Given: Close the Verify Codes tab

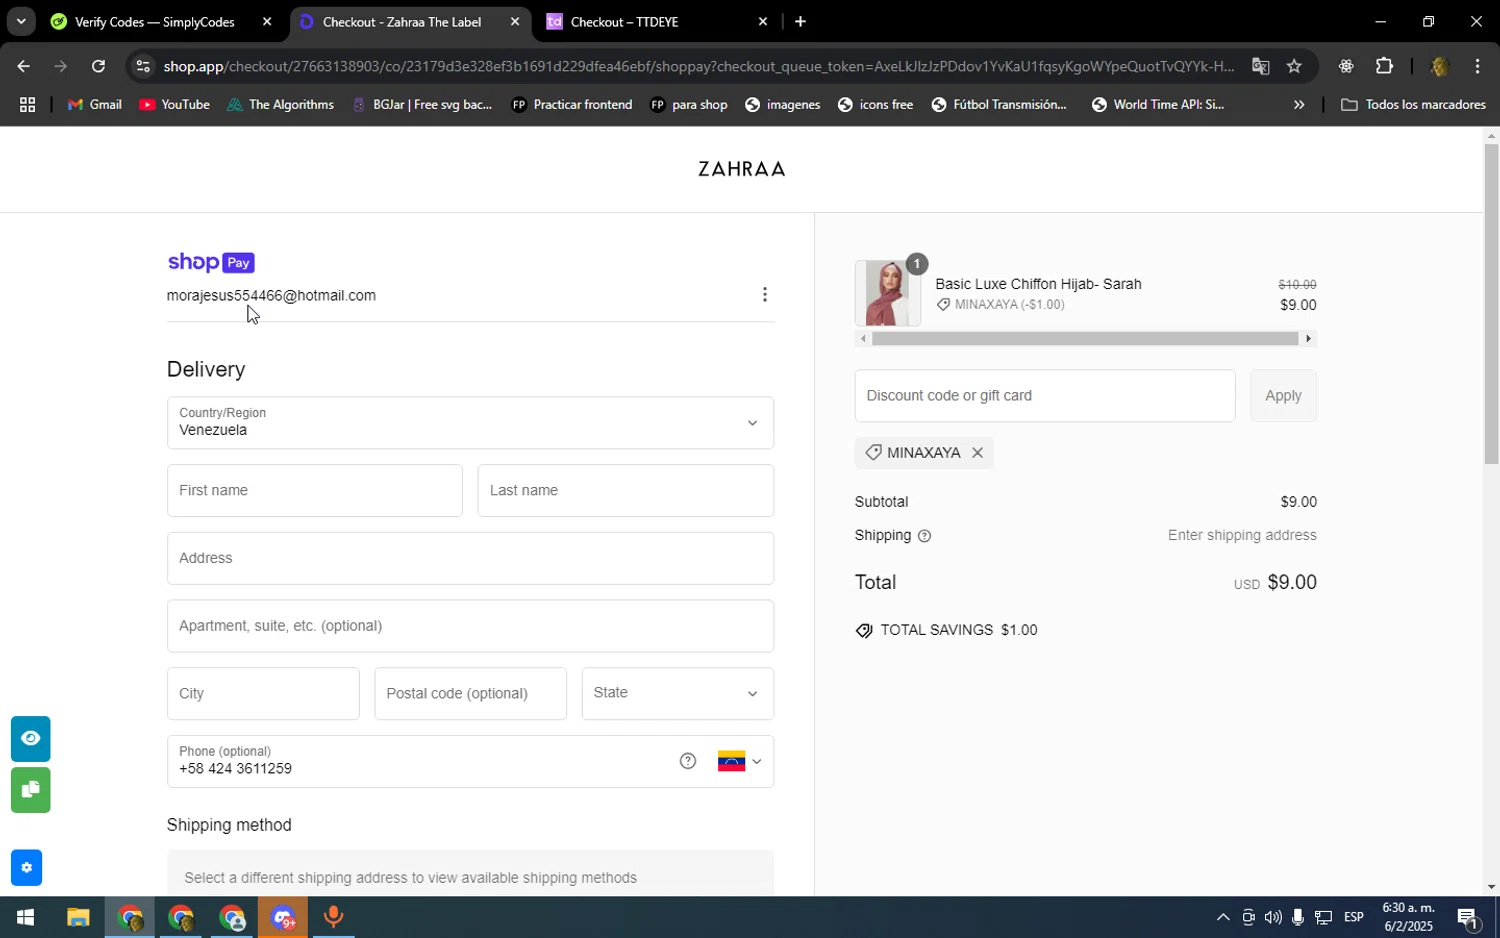Looking at the screenshot, I should click(267, 22).
